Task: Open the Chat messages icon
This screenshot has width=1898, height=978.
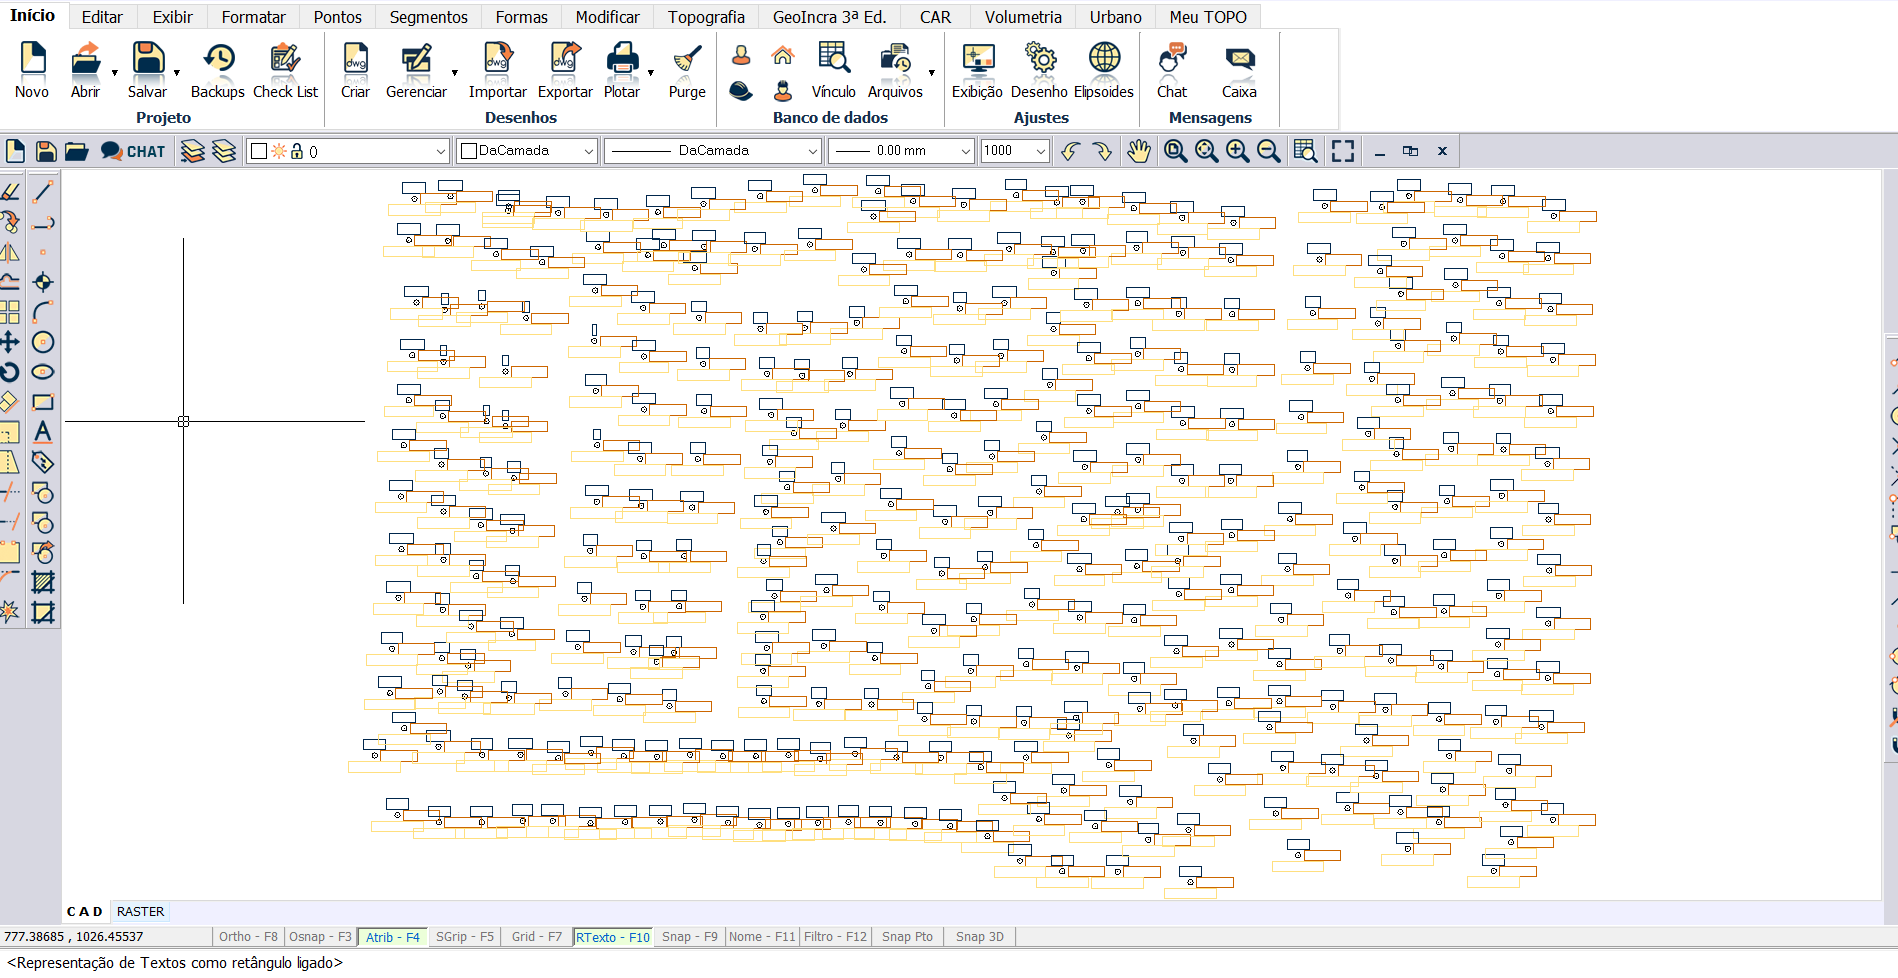Action: click(x=1171, y=70)
